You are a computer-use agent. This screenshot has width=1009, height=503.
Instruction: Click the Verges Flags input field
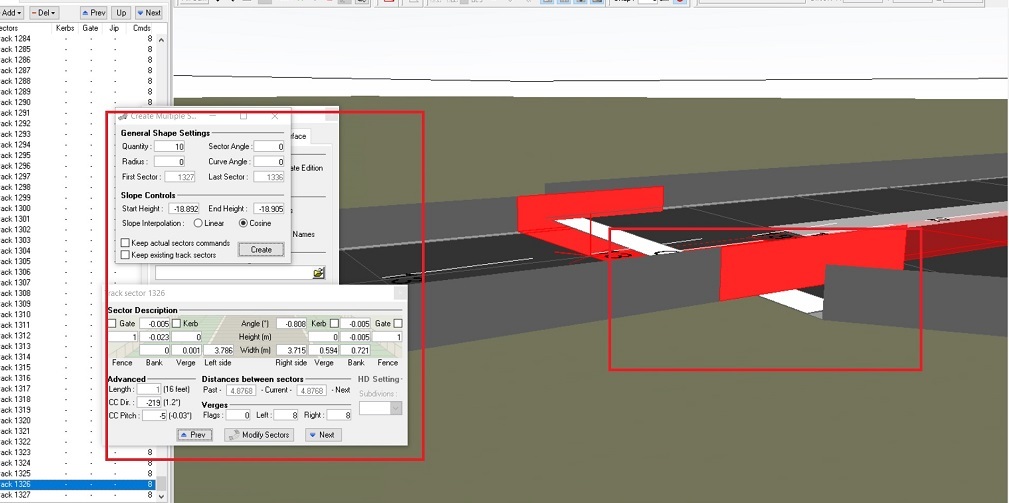click(237, 416)
